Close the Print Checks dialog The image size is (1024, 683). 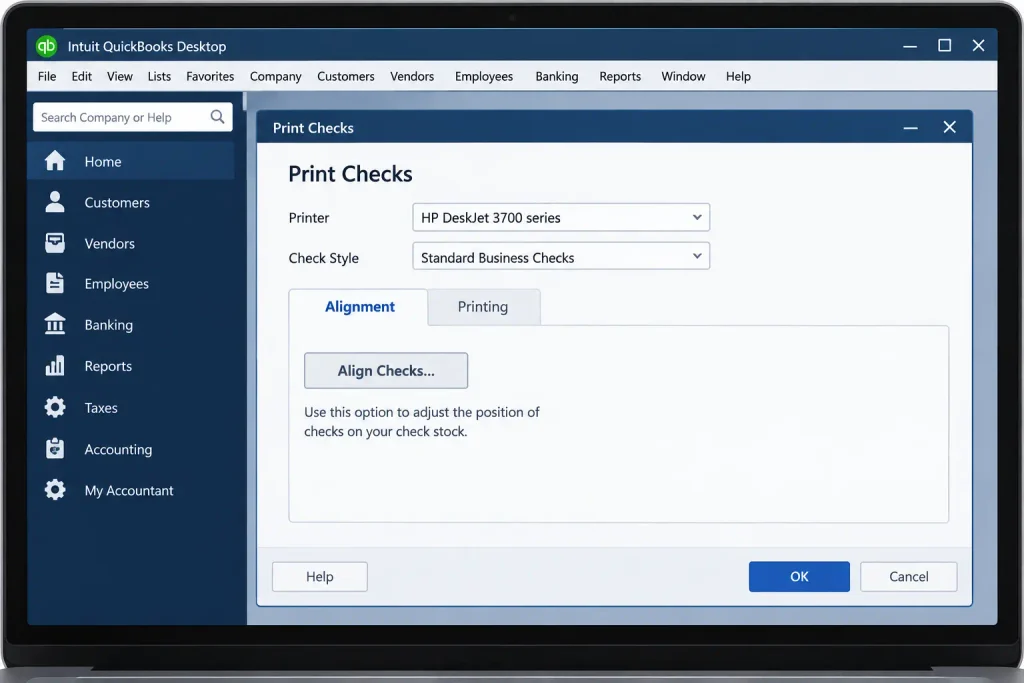(950, 127)
